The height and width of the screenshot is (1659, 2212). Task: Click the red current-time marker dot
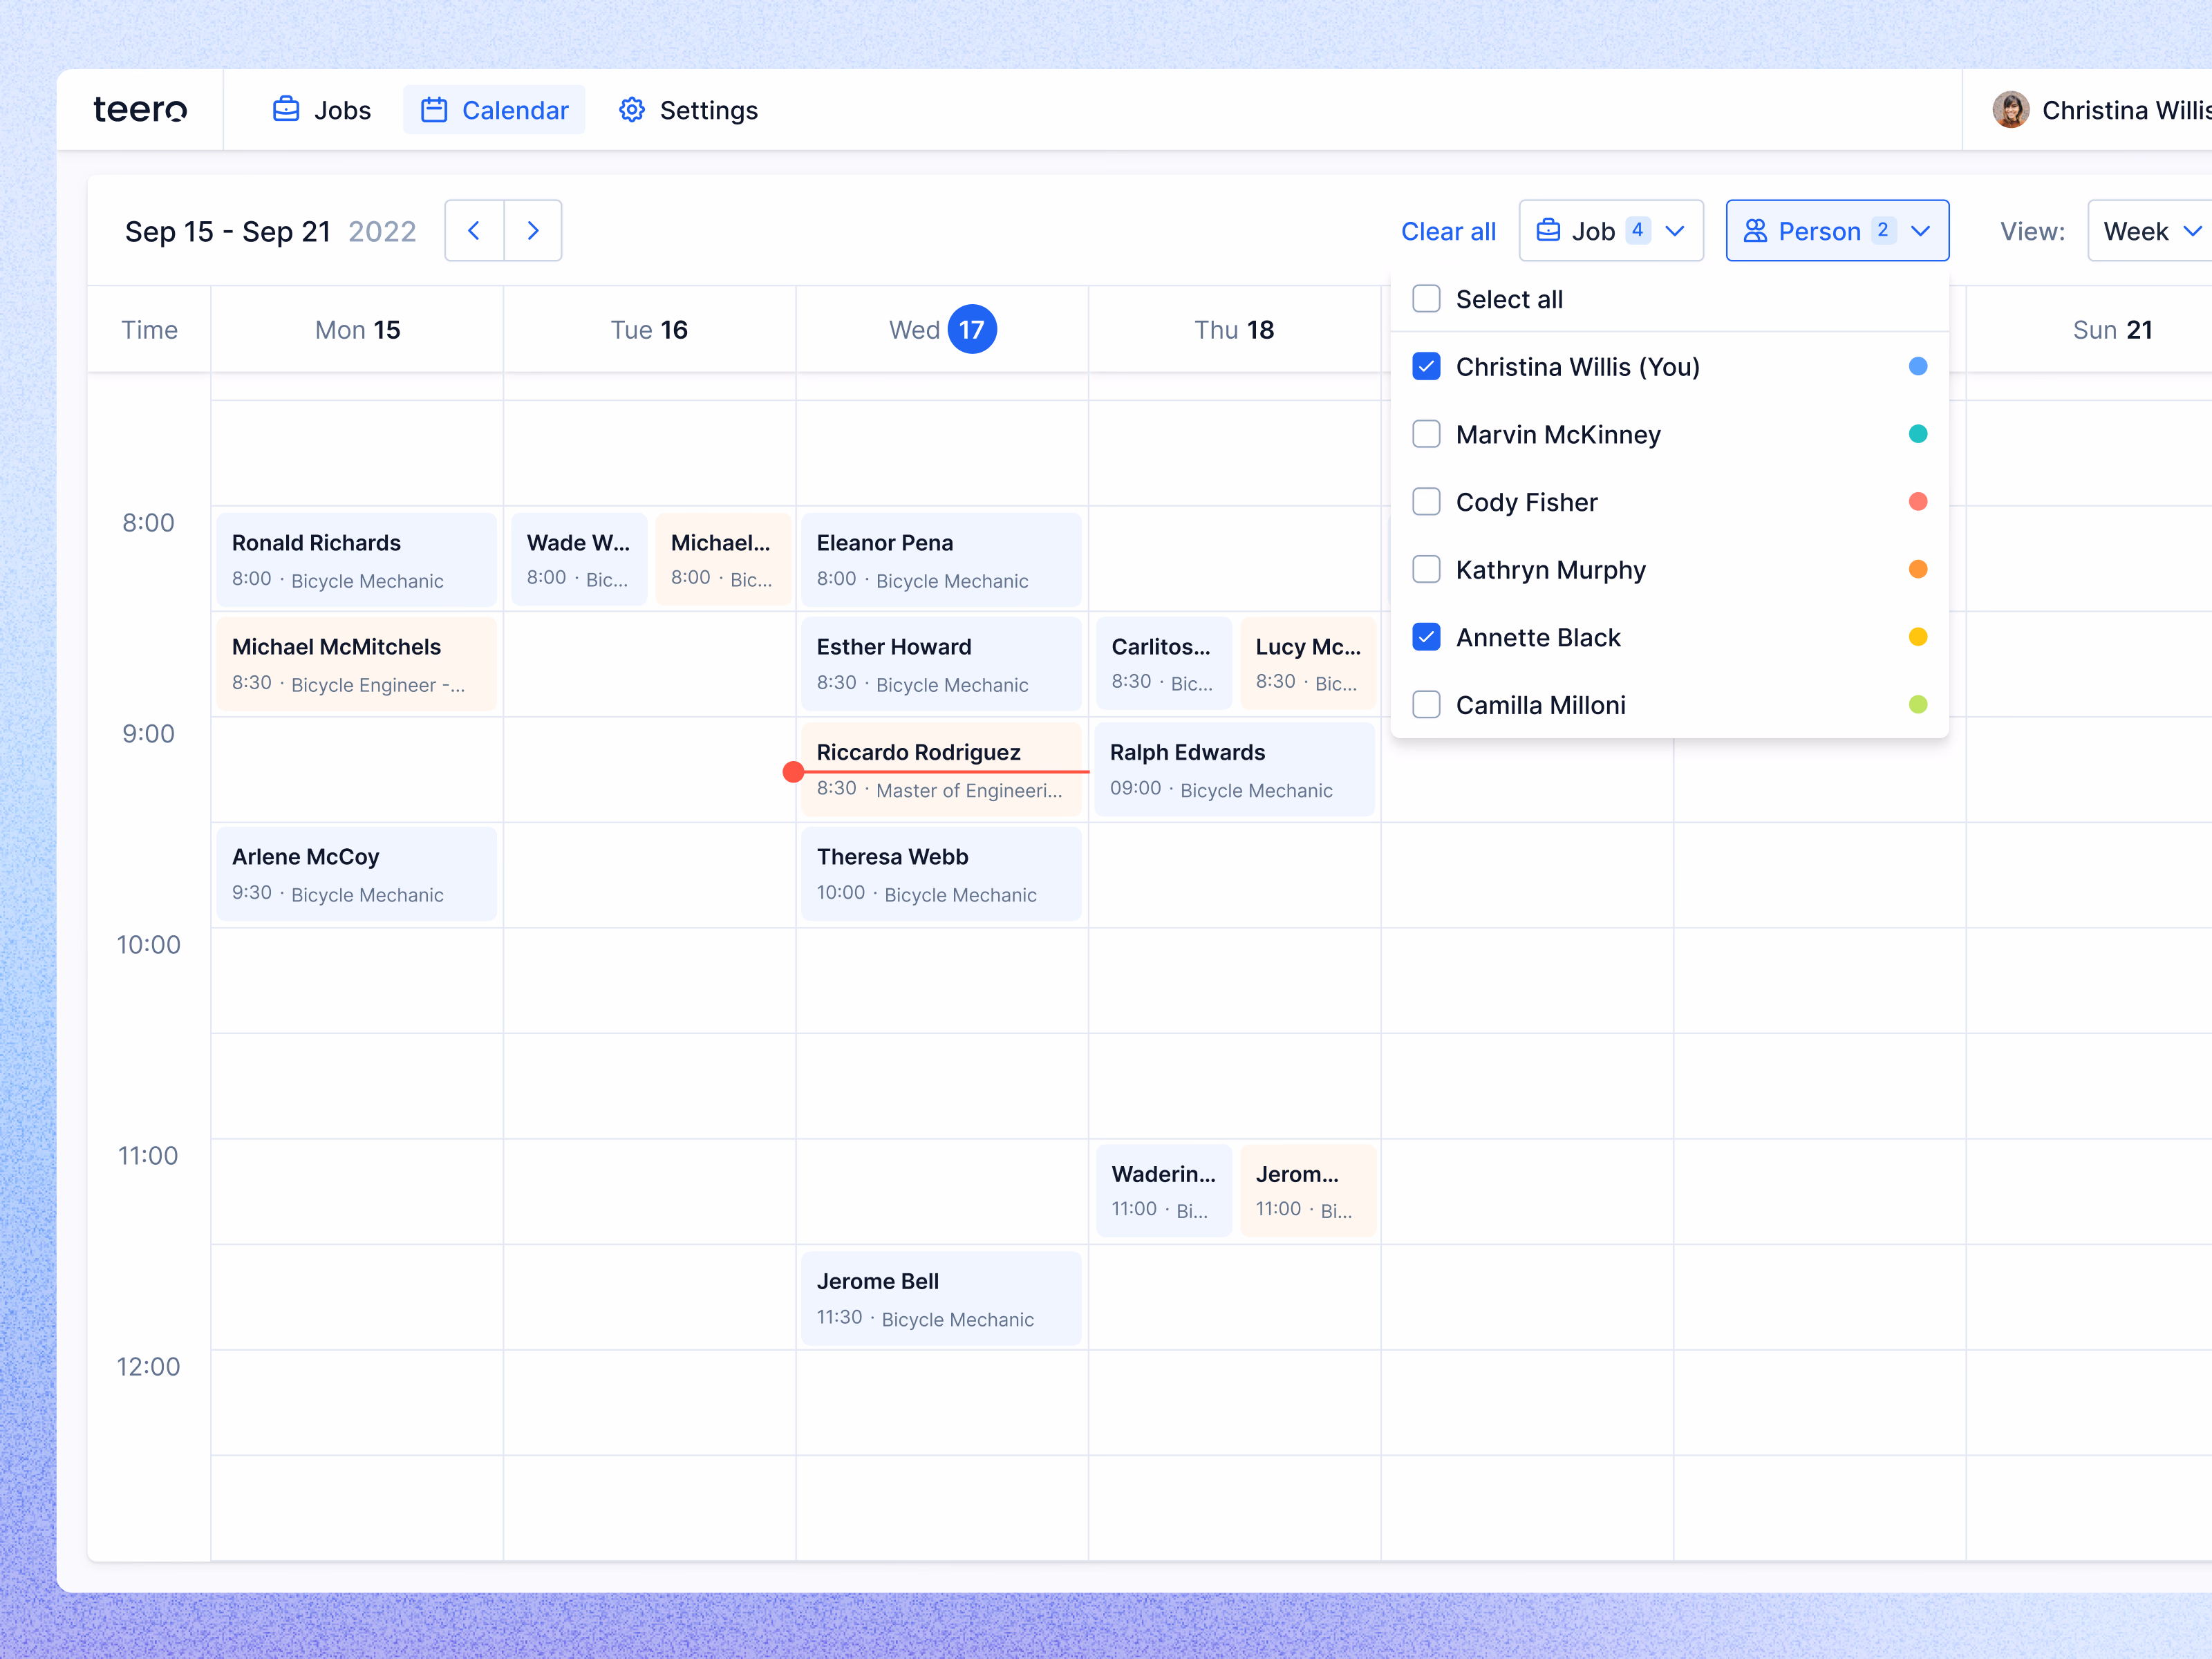(793, 772)
